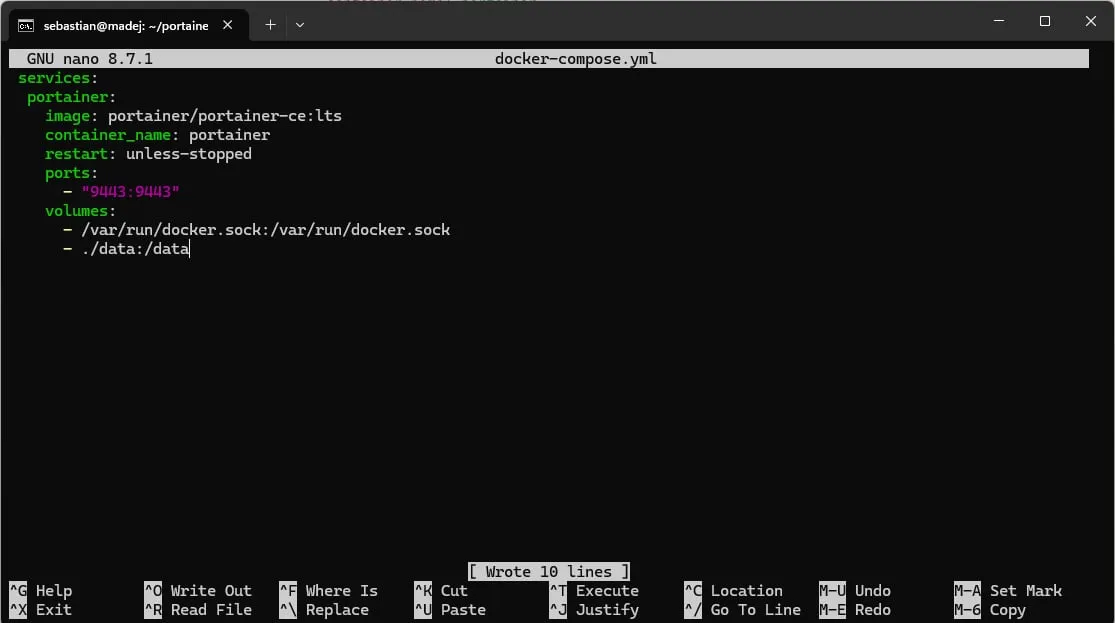The width and height of the screenshot is (1115, 623).
Task: Open a new terminal tab with plus button
Action: [x=270, y=25]
